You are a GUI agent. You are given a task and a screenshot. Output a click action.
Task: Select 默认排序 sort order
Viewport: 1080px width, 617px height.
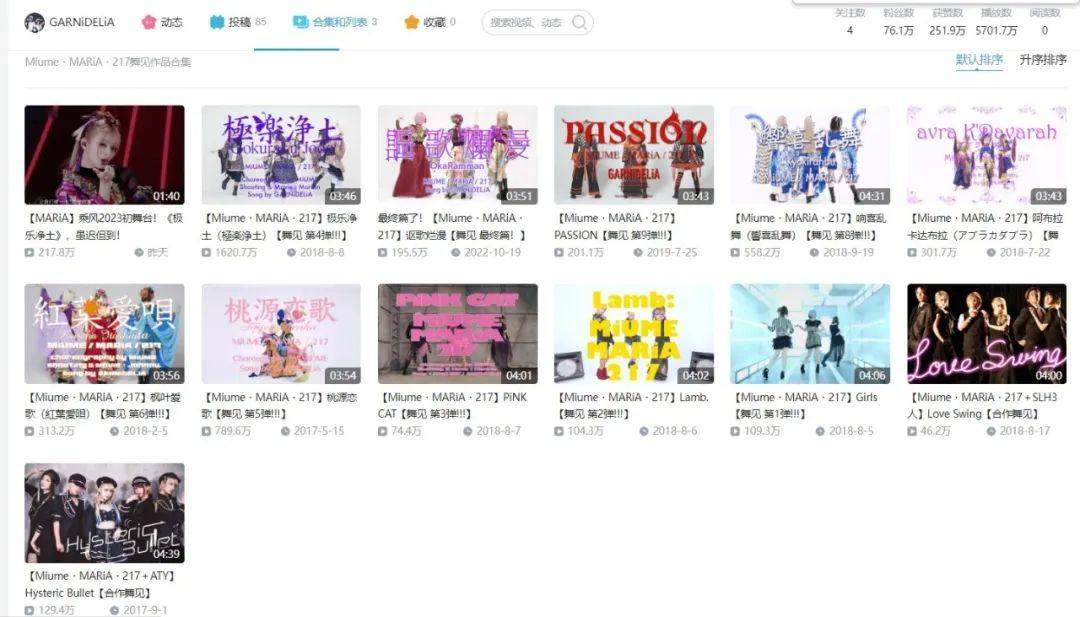979,60
